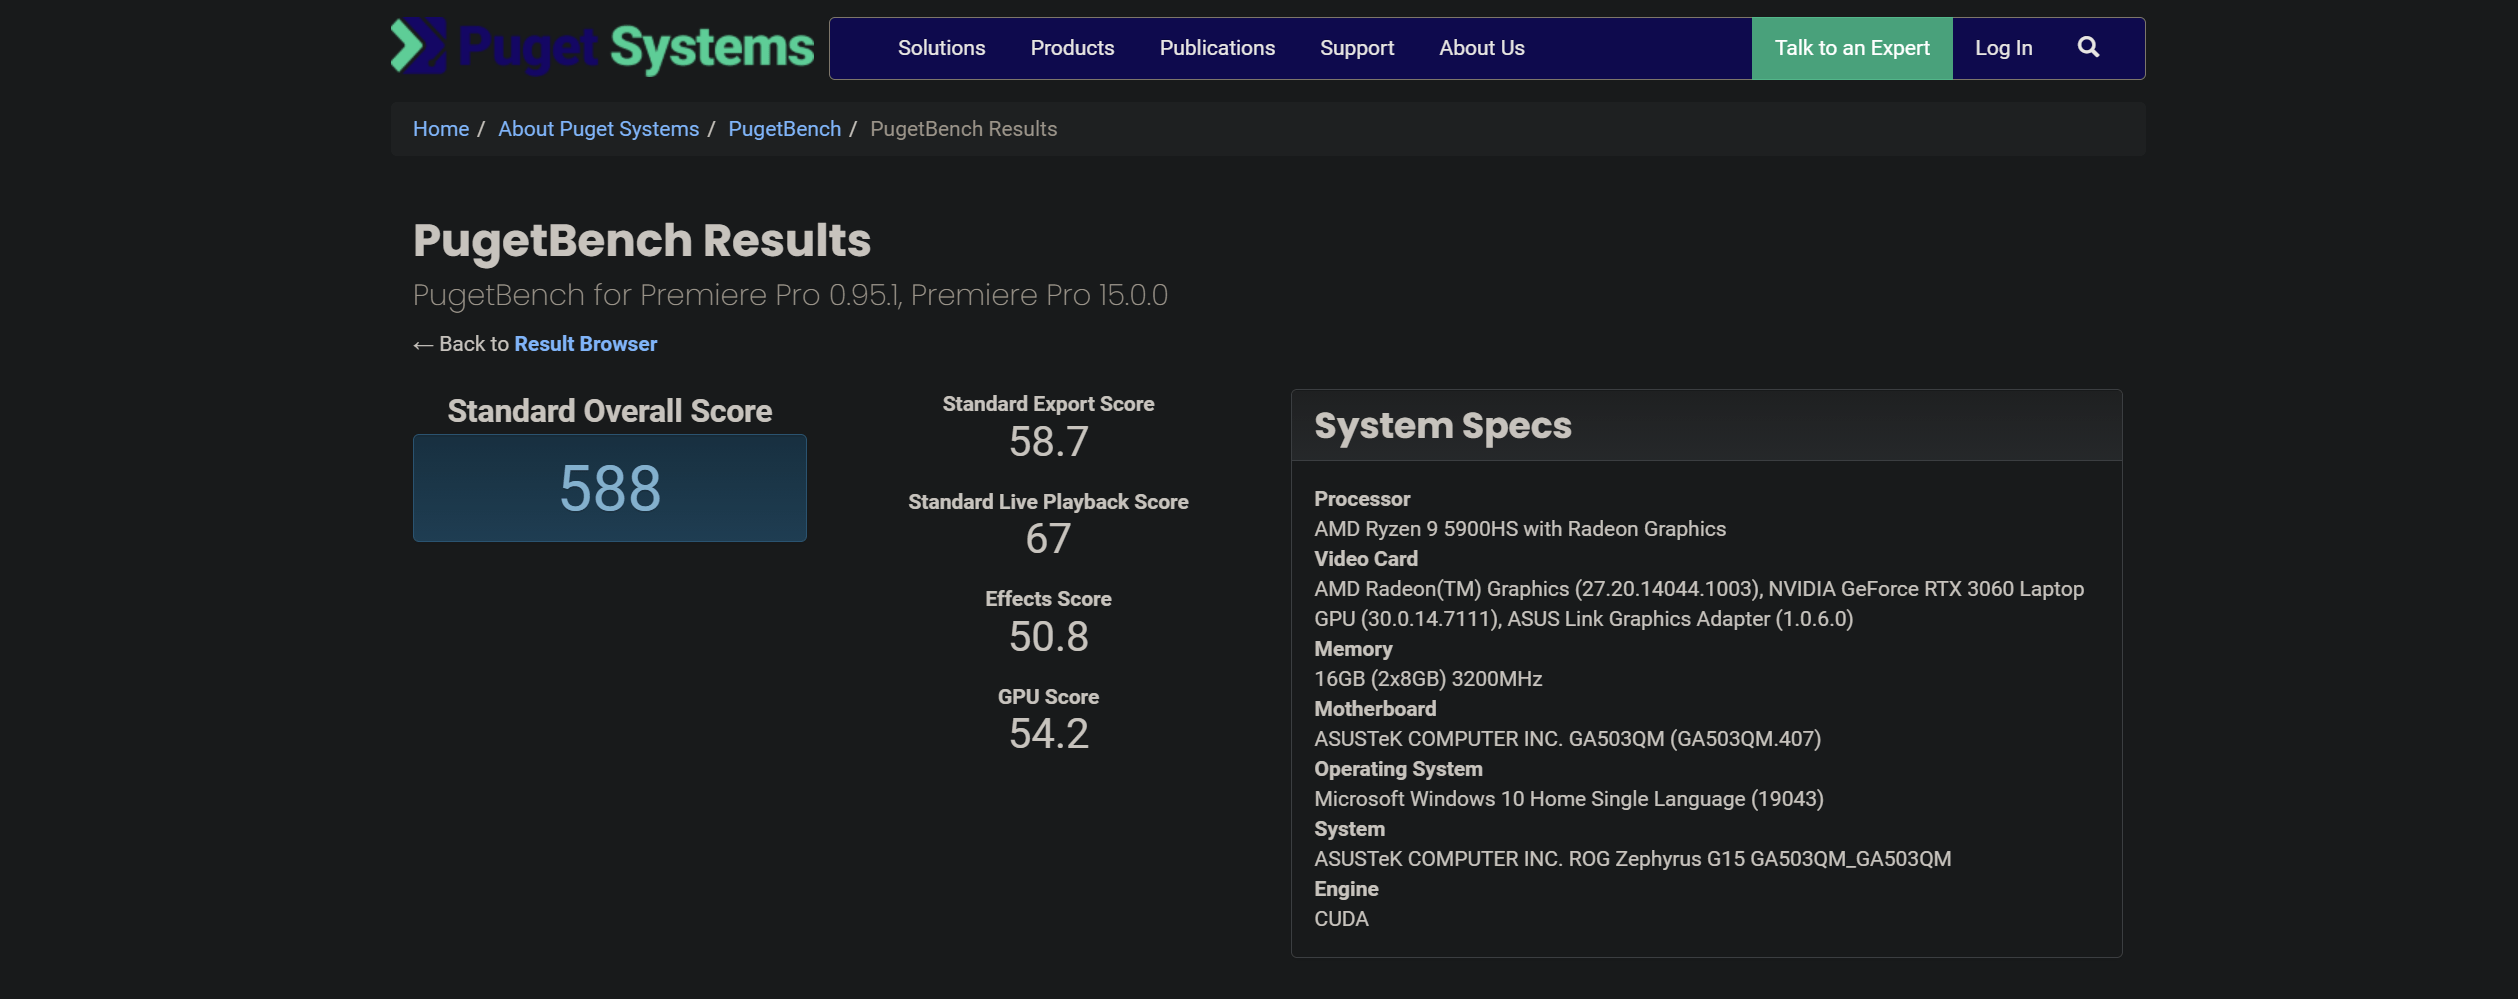Viewport: 2518px width, 999px height.
Task: Select the Windows 10 Home Single Language text
Action: click(x=1569, y=799)
